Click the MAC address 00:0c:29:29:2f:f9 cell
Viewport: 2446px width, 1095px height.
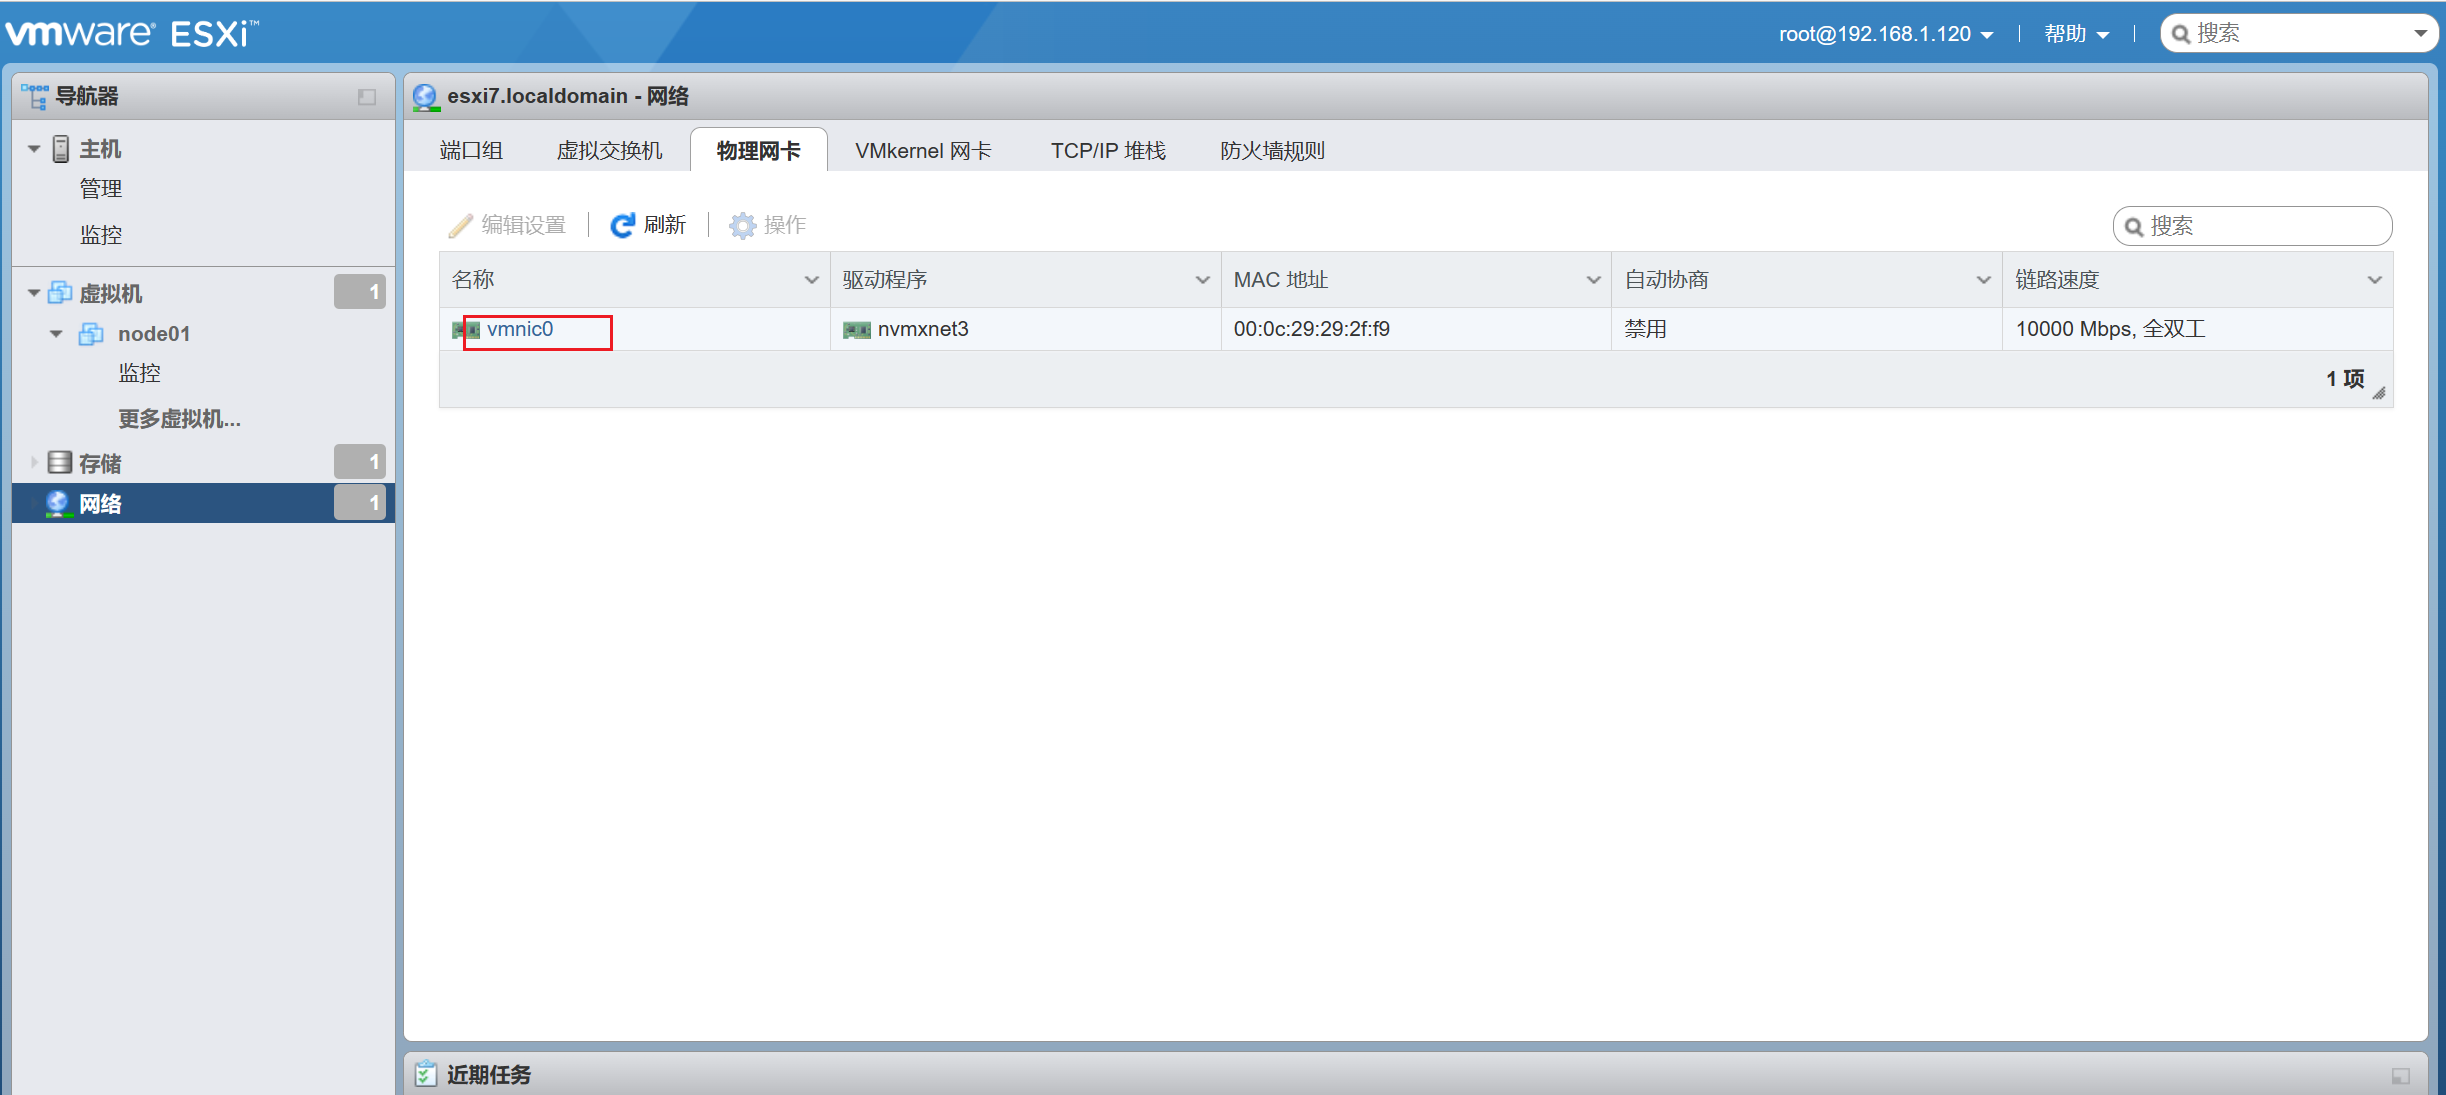click(x=1416, y=329)
